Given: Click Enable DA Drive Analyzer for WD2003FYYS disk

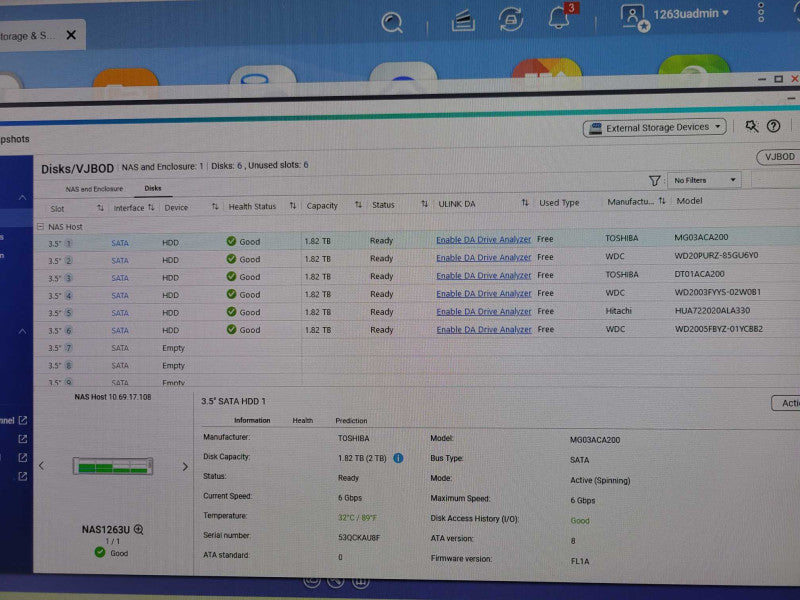Looking at the screenshot, I should click(x=483, y=293).
